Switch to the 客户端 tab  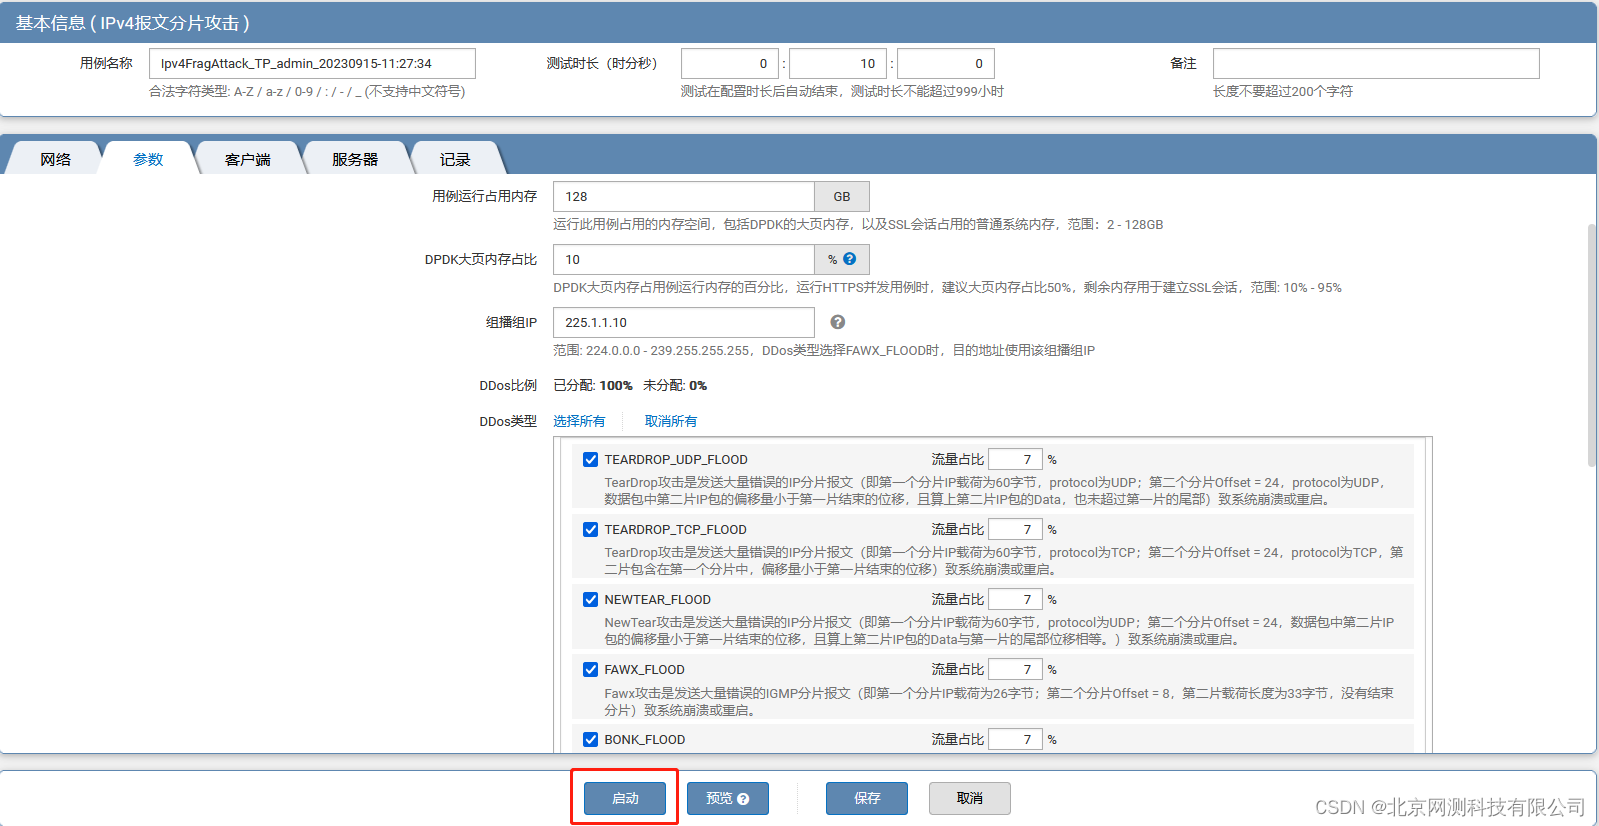(248, 159)
